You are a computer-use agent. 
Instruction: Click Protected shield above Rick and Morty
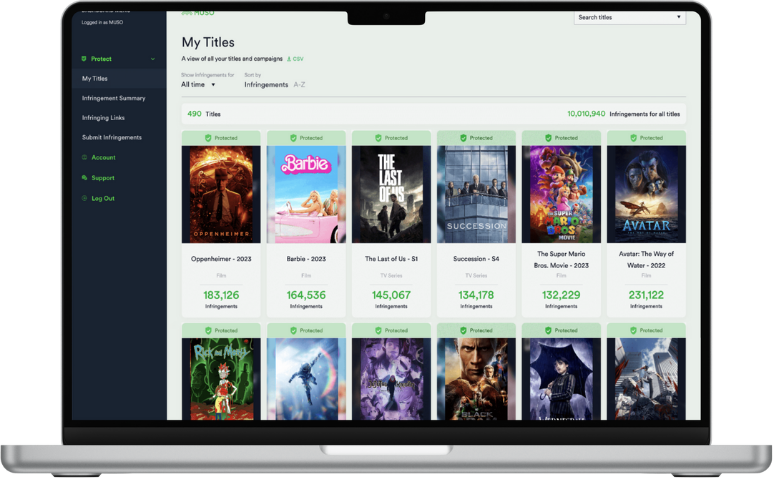(208, 331)
